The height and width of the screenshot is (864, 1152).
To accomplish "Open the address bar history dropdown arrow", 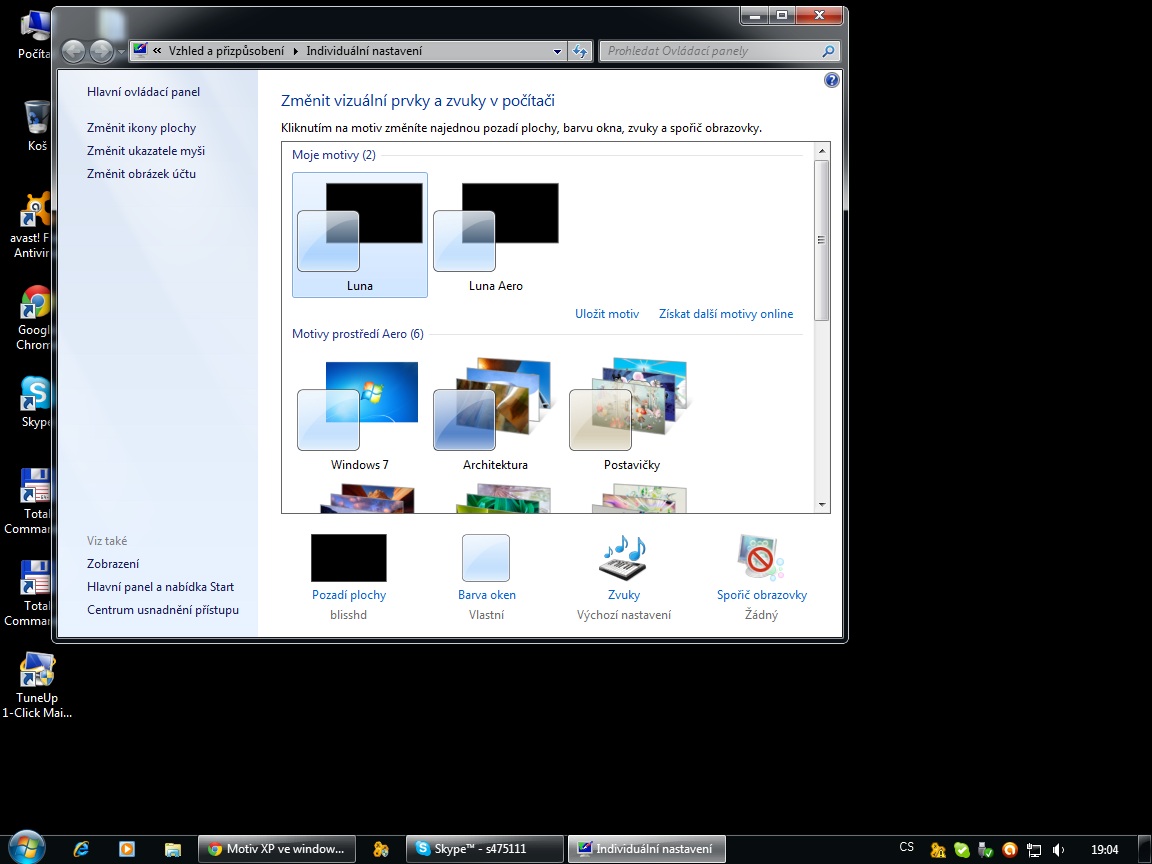I will [557, 51].
